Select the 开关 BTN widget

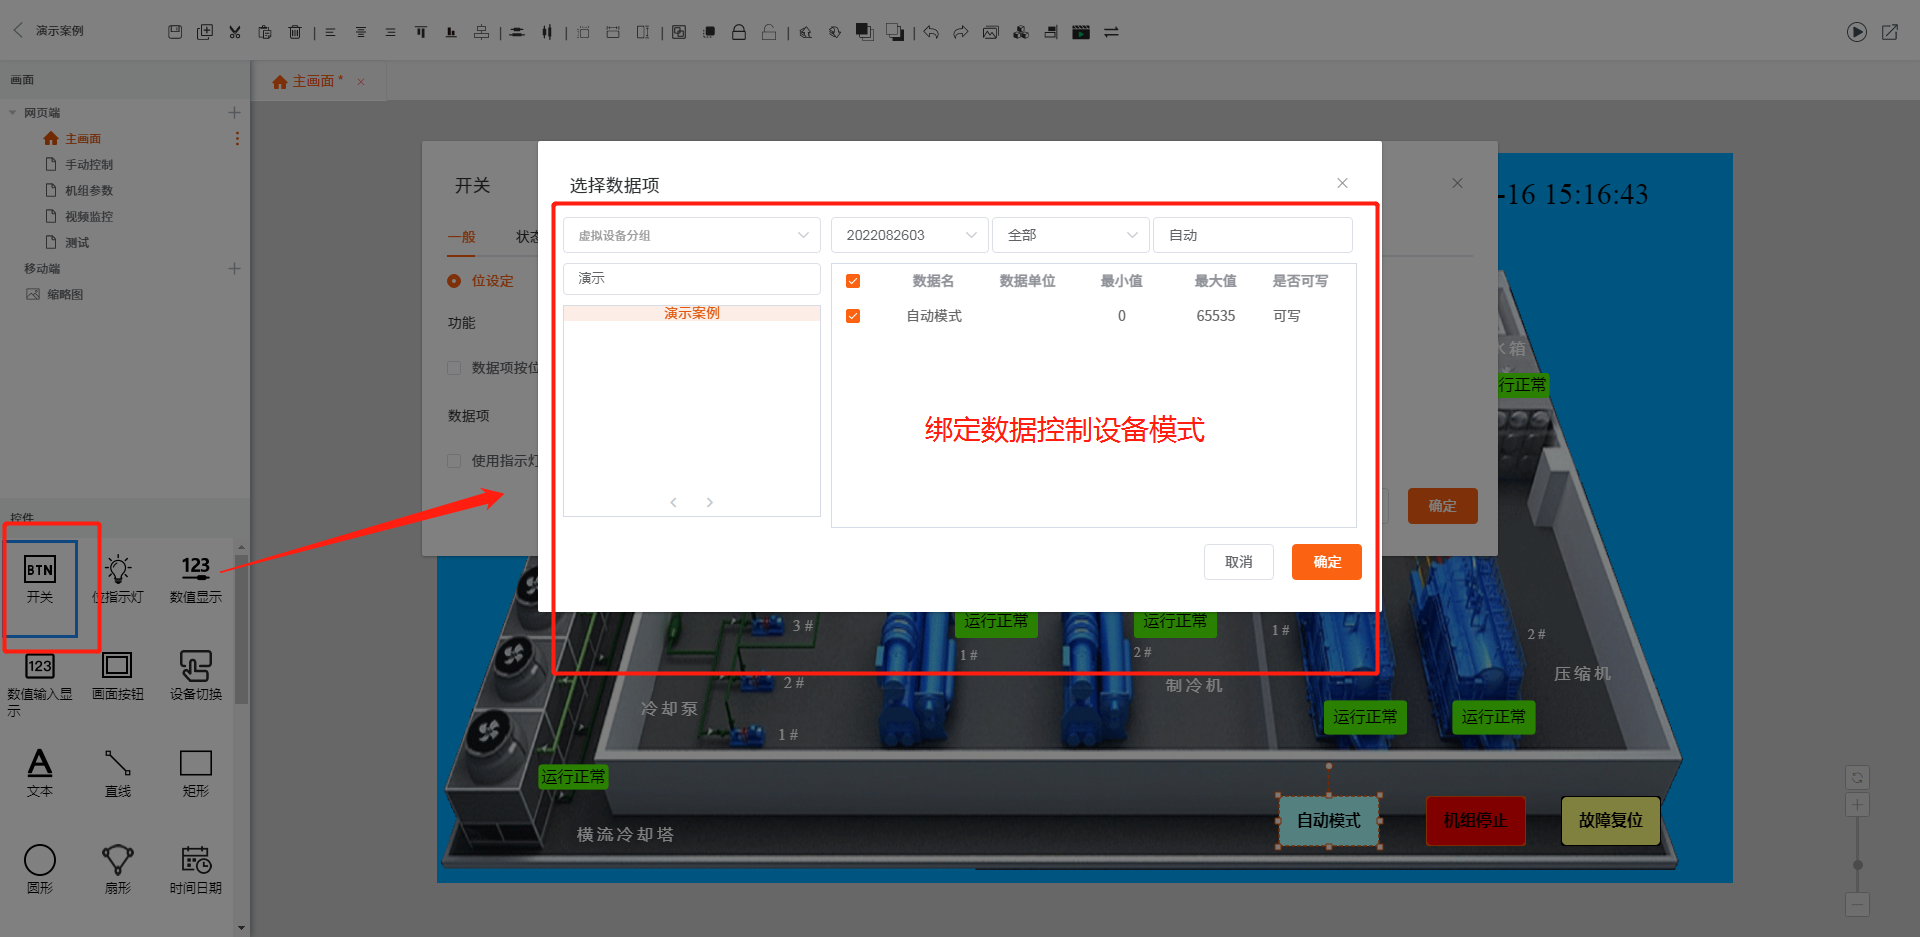40,579
